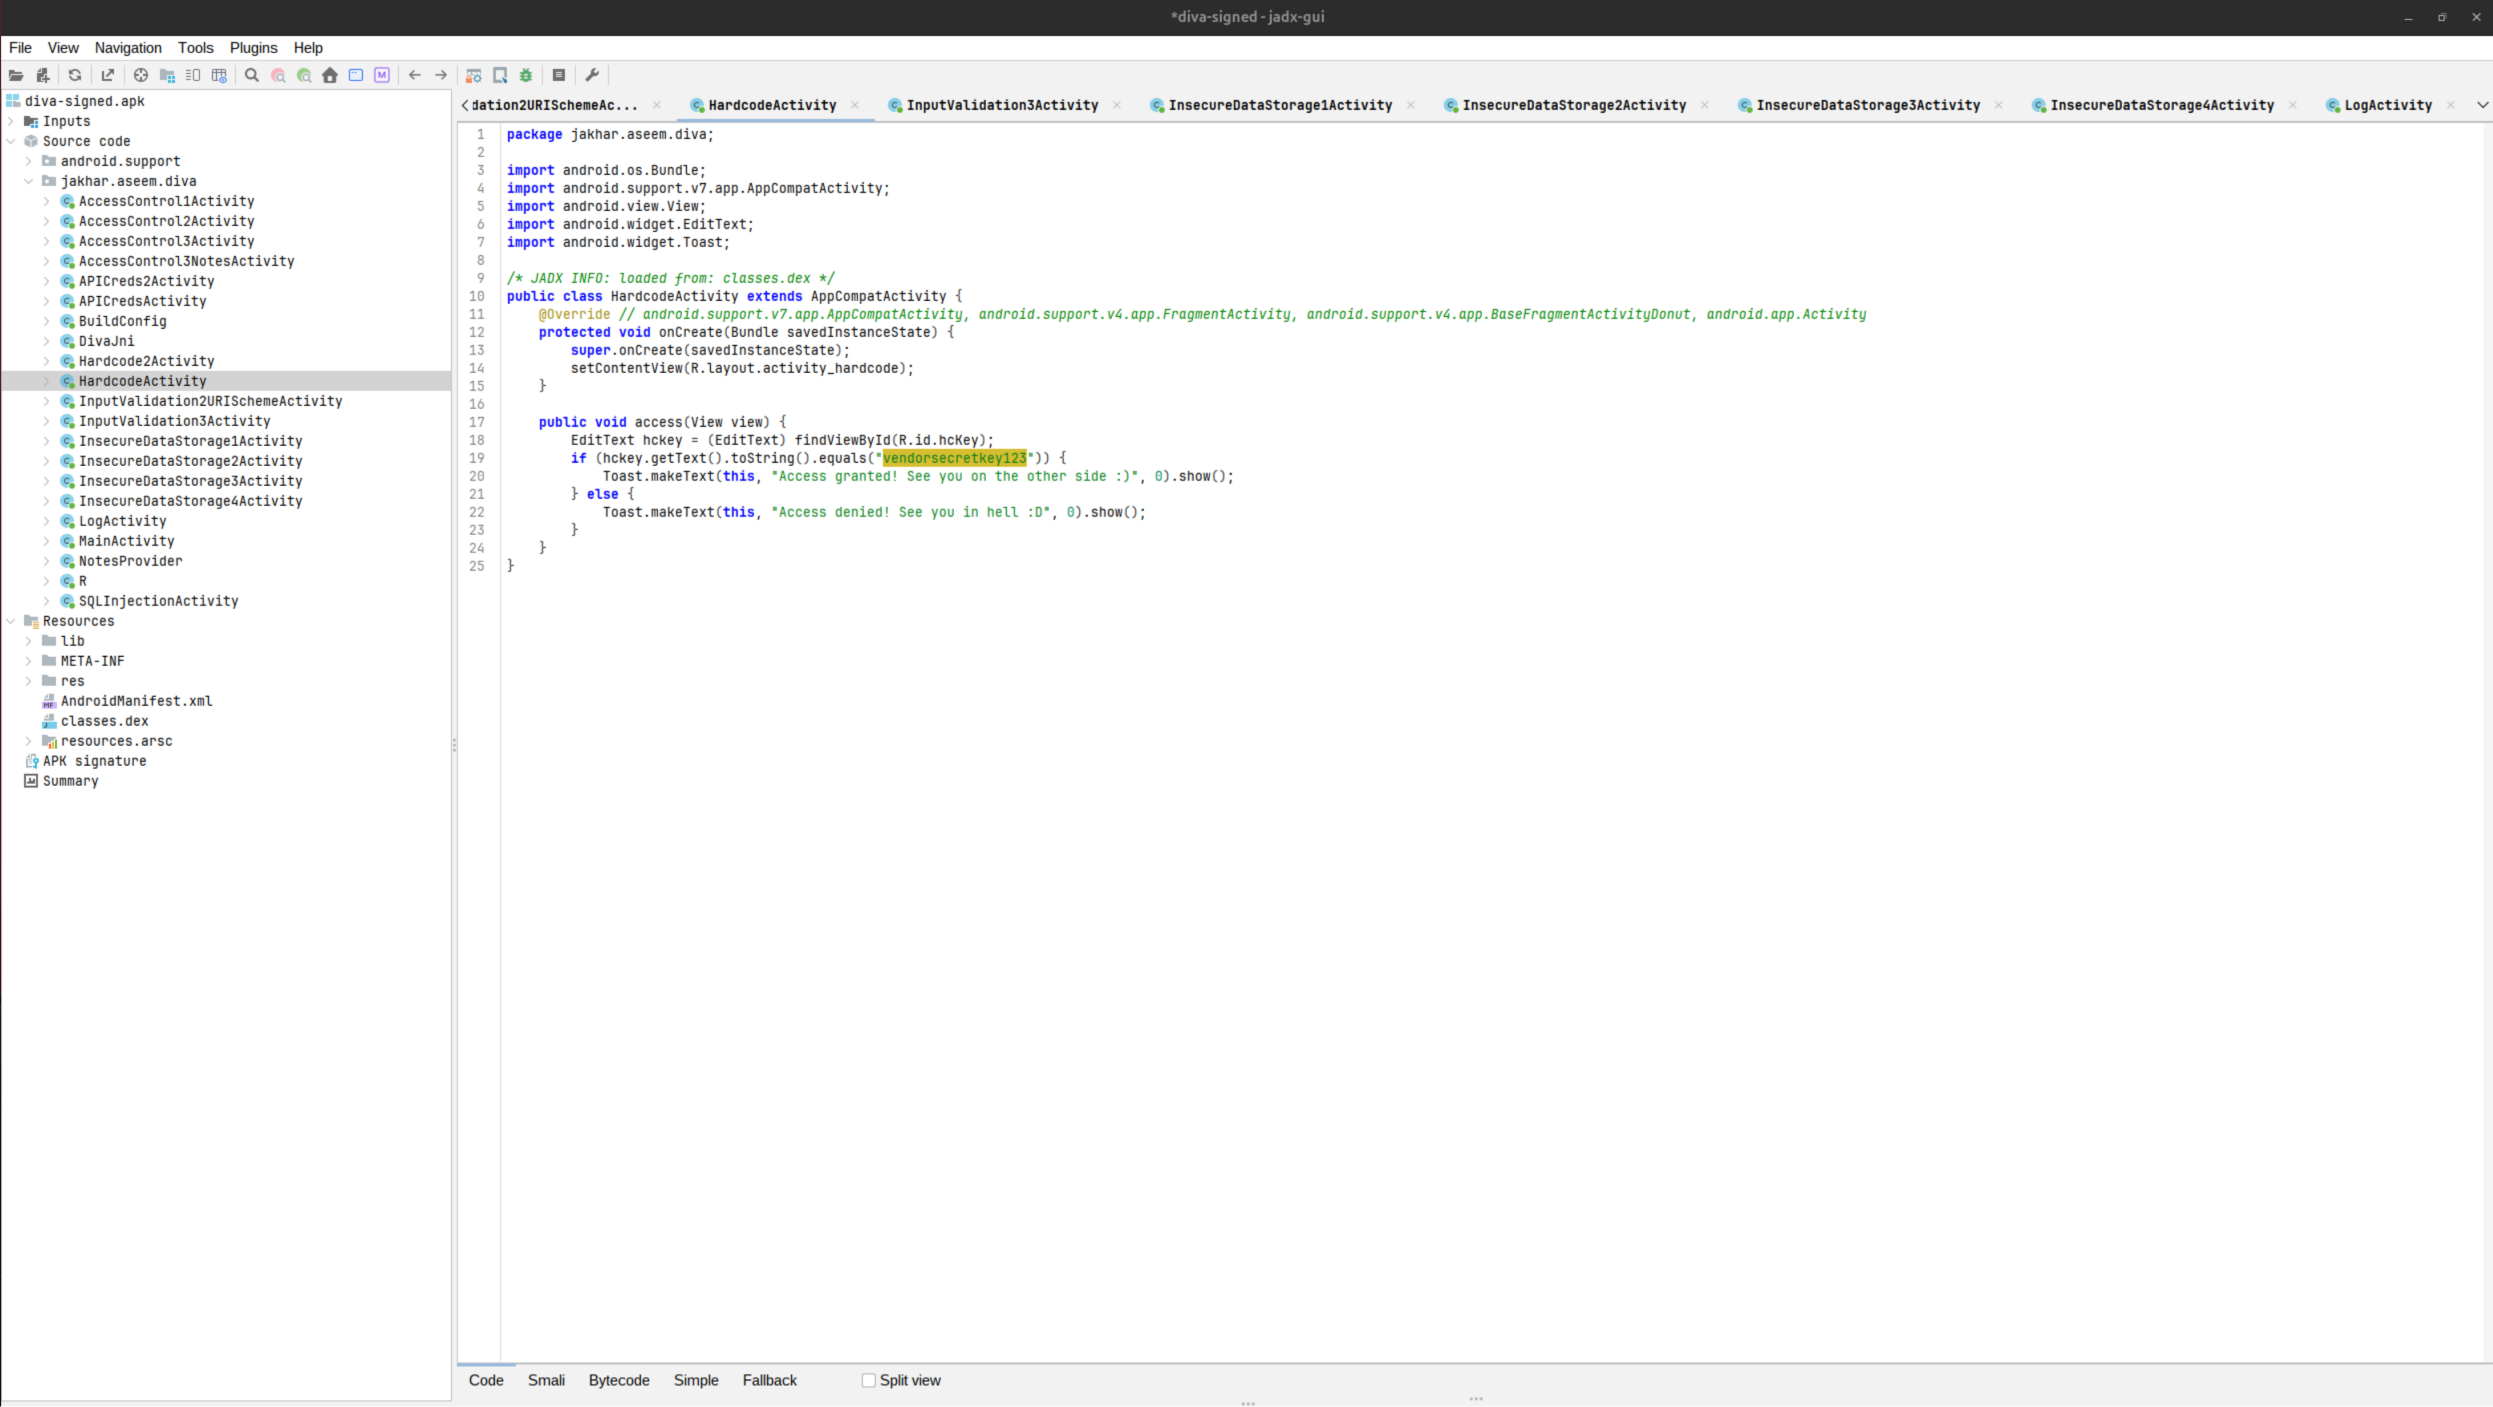This screenshot has height=1407, width=2493.
Task: Select Hardcode2Activity class in tree
Action: (146, 361)
